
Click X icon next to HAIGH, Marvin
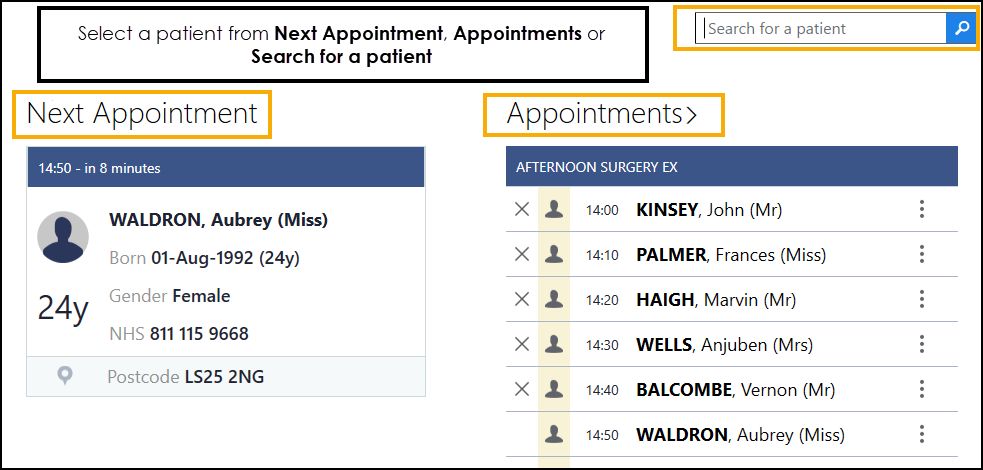click(521, 300)
